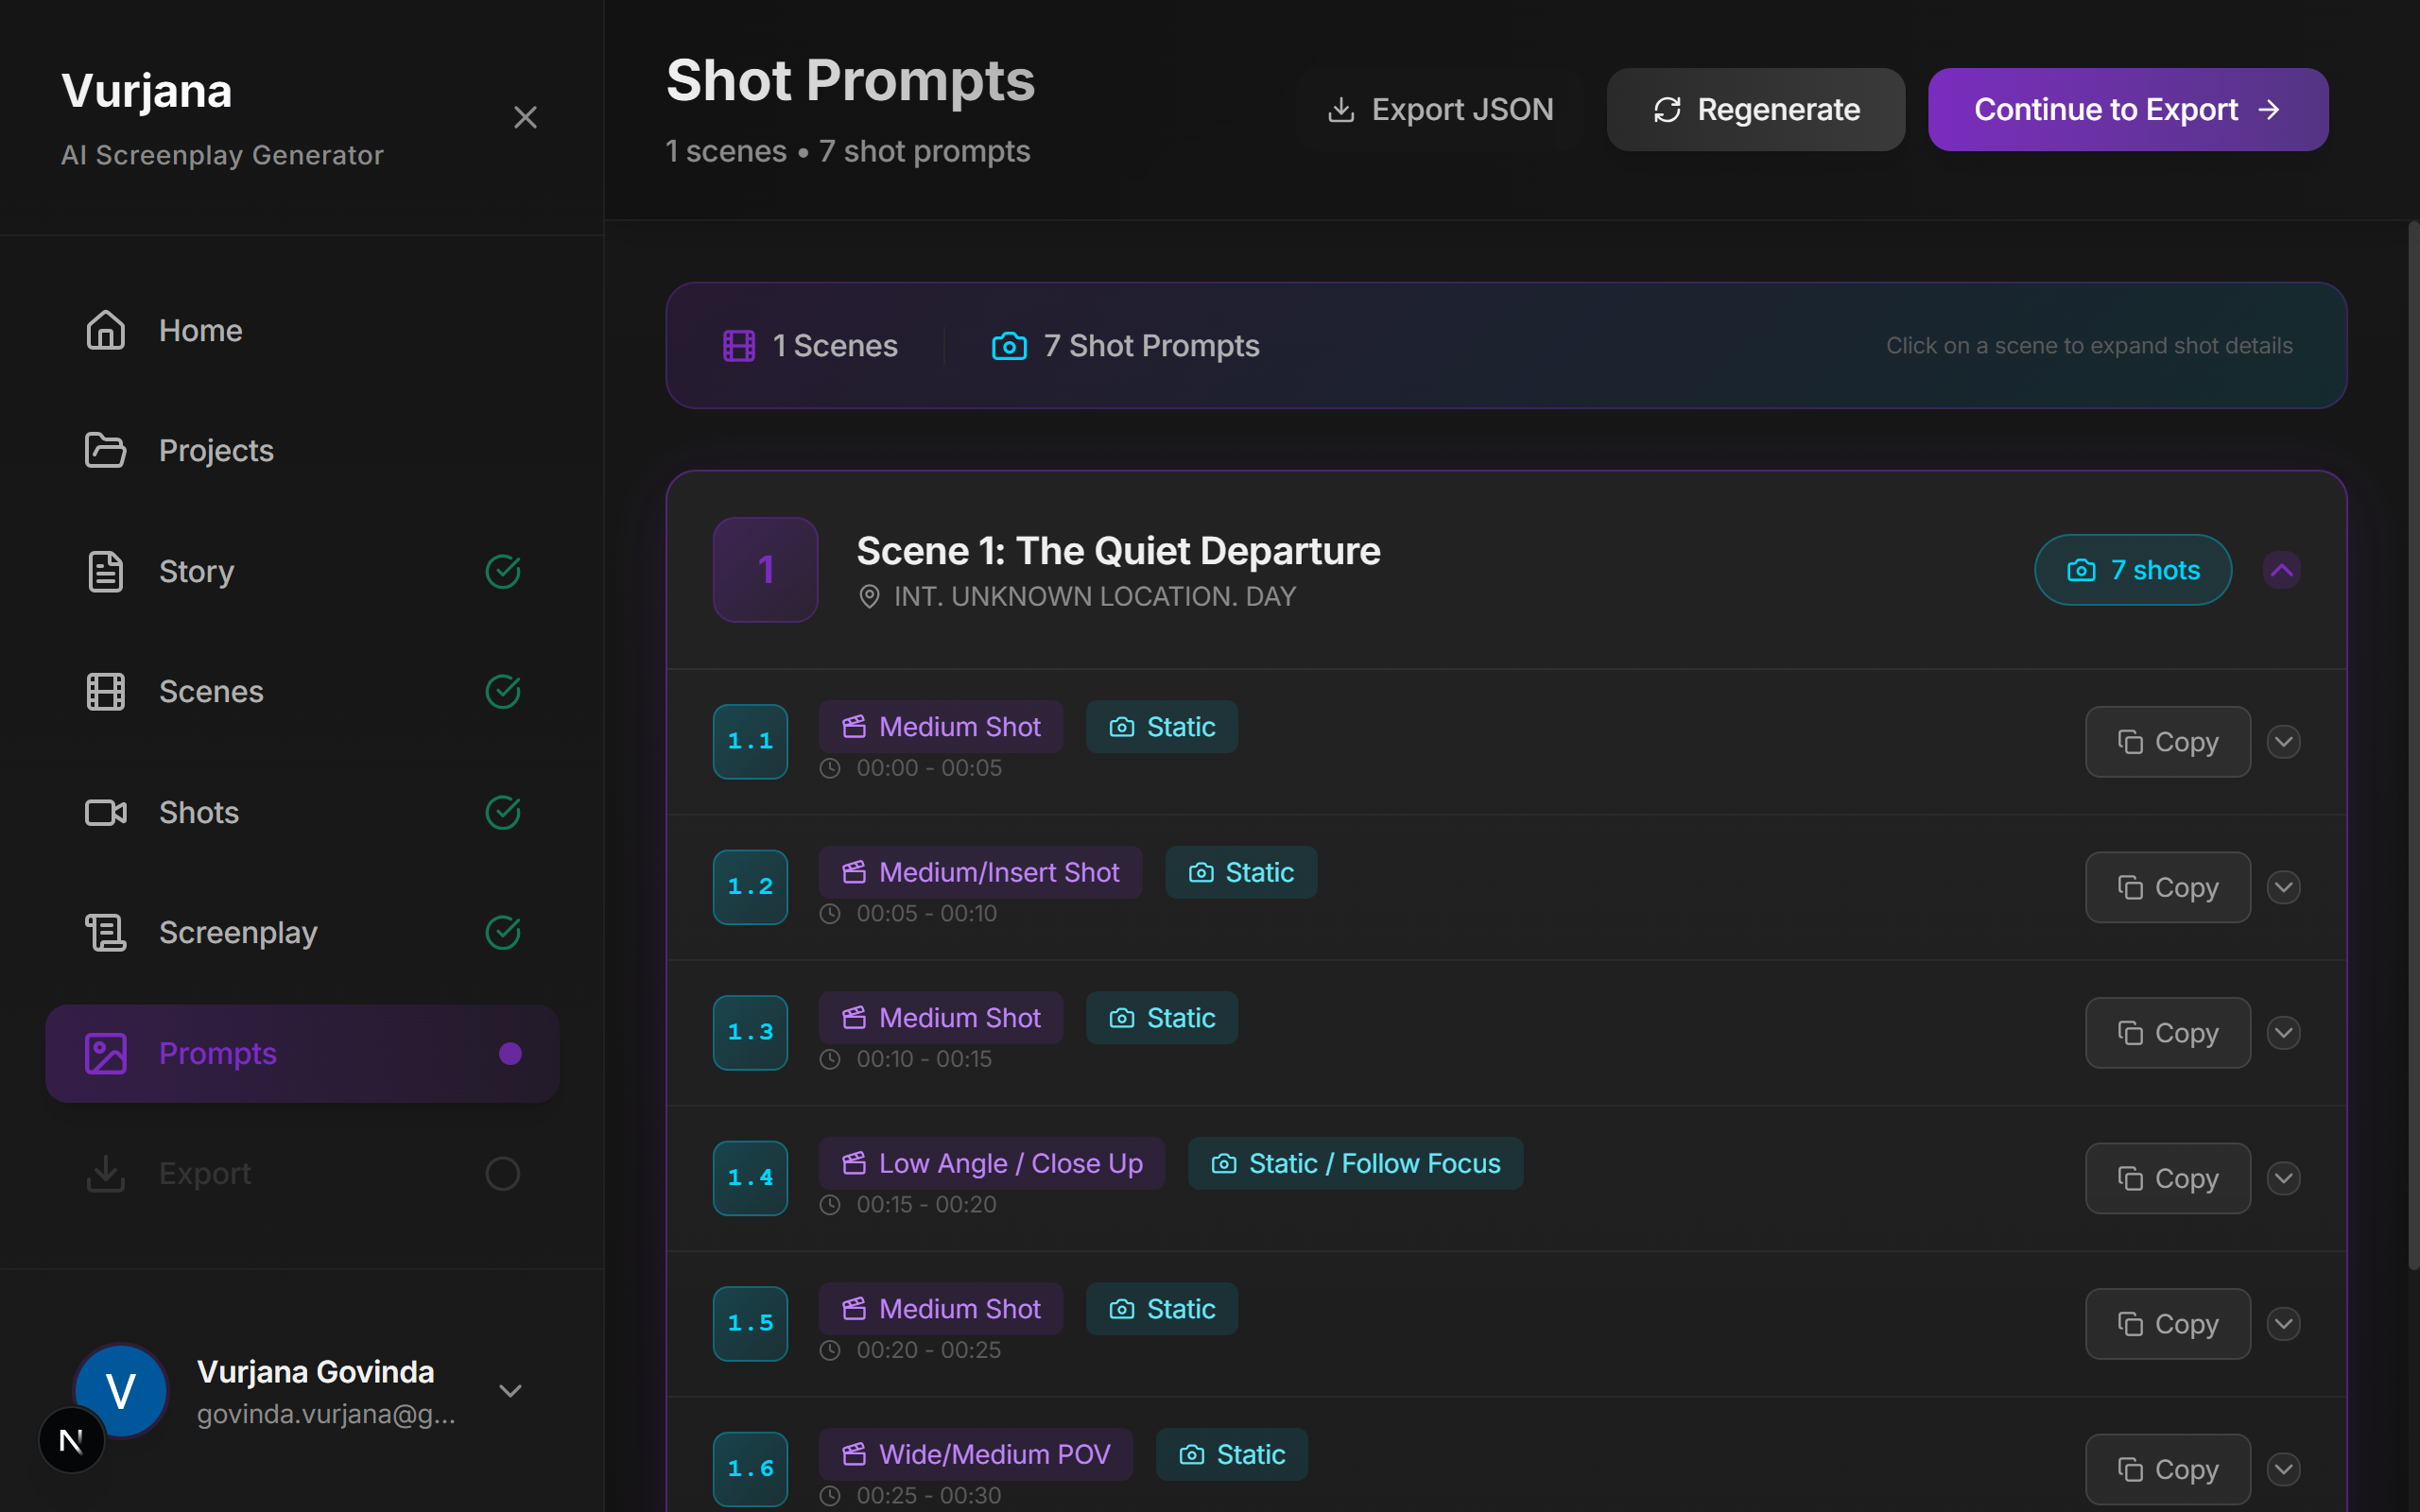The image size is (2420, 1512).
Task: Click the Scenes film strip icon
Action: (105, 692)
